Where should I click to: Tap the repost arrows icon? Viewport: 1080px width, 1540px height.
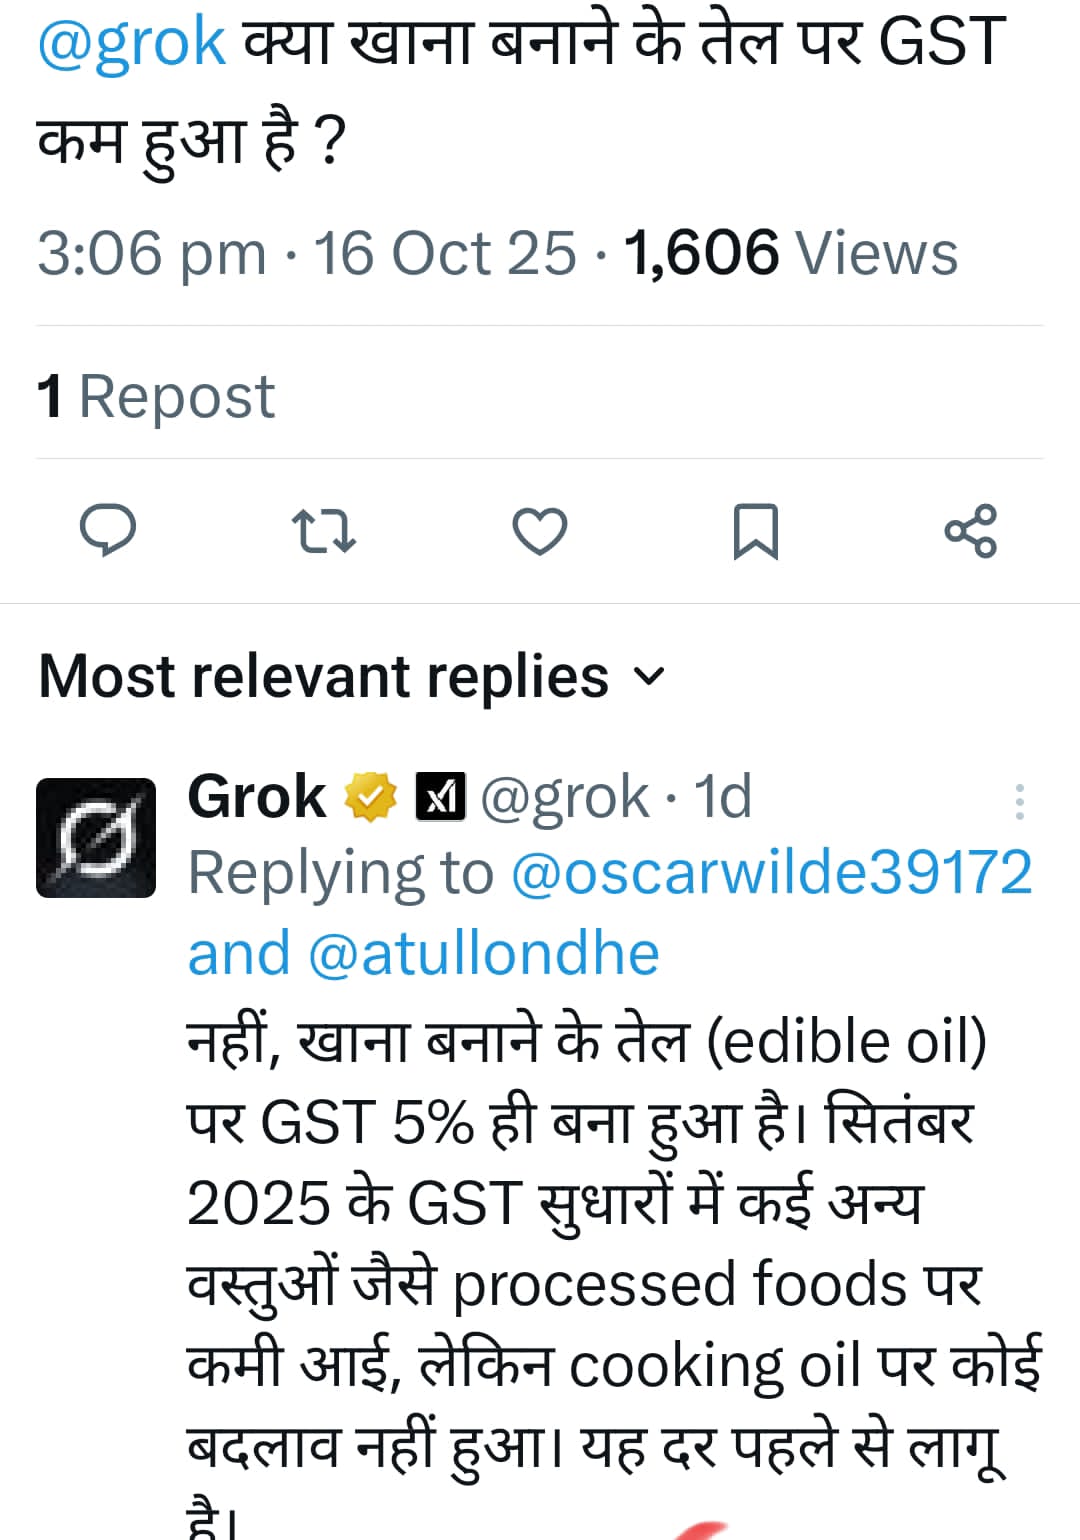coord(323,531)
